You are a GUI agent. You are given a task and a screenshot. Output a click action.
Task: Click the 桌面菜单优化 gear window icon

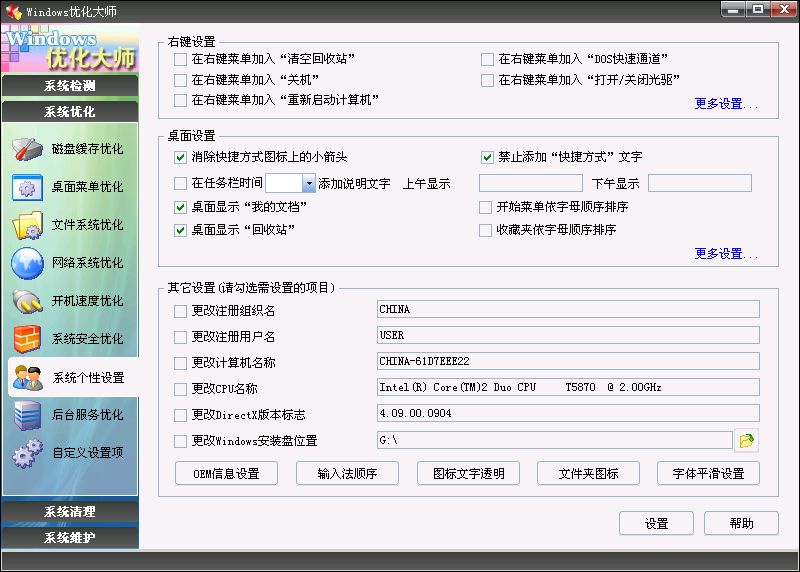[x=27, y=187]
